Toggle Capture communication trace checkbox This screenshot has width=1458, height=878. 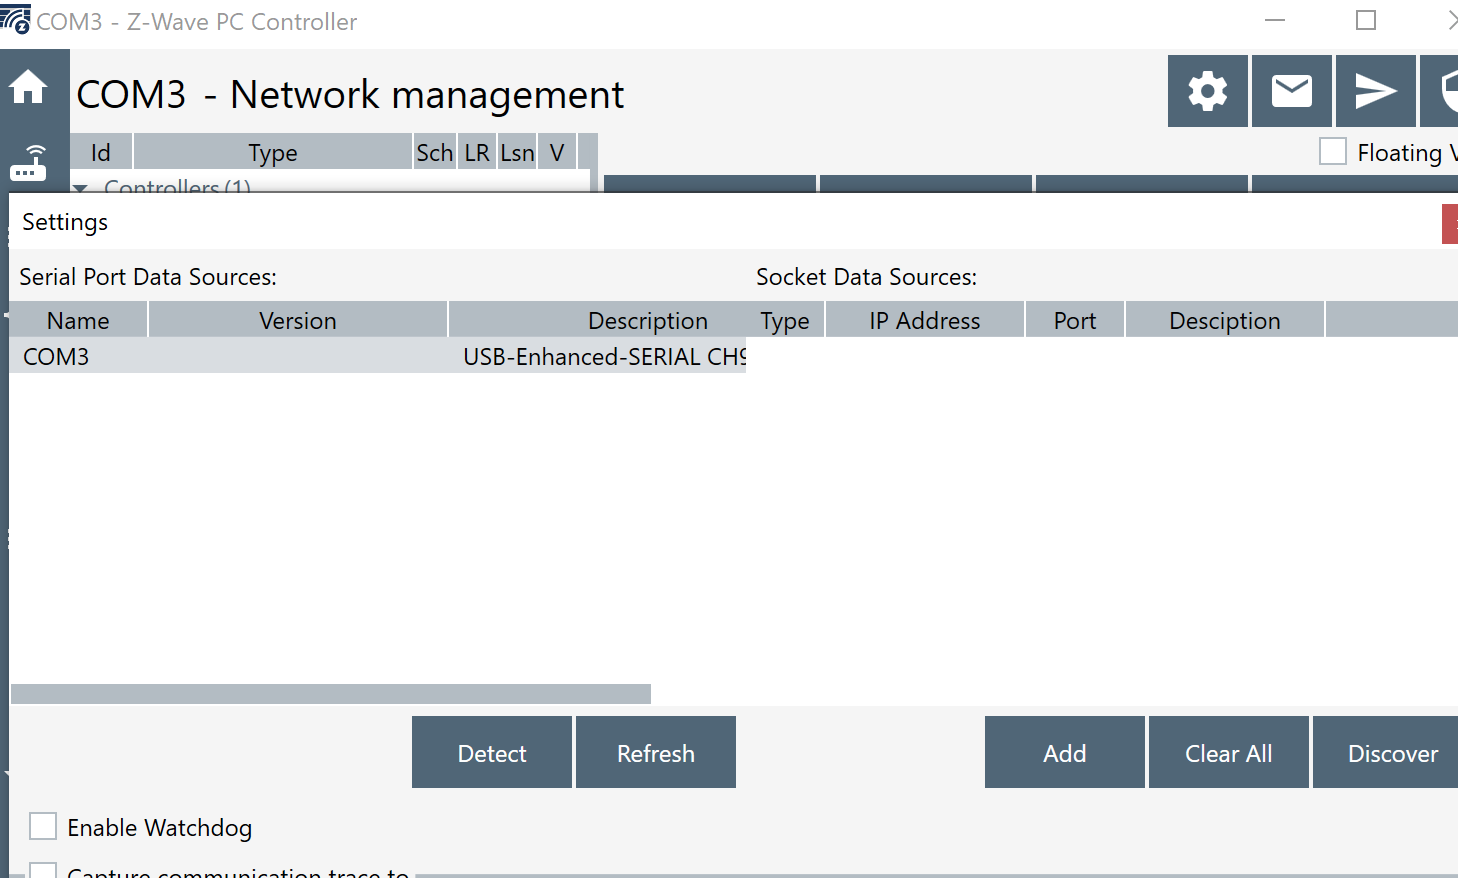click(43, 870)
